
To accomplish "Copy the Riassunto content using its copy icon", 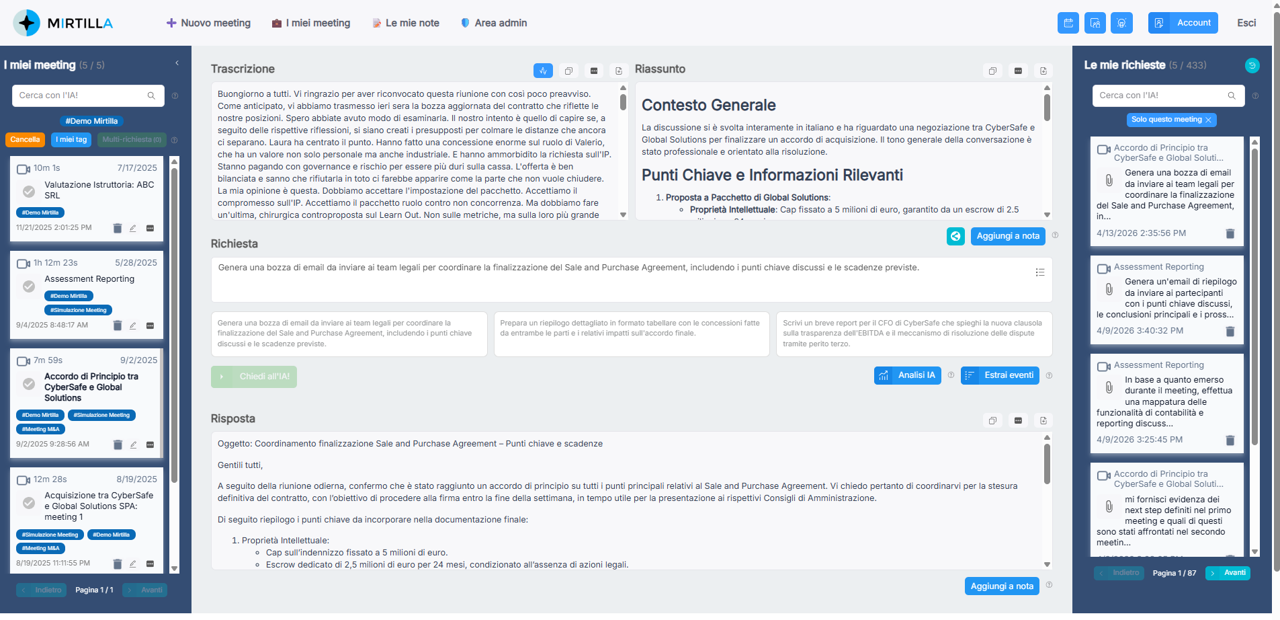I will [x=992, y=70].
